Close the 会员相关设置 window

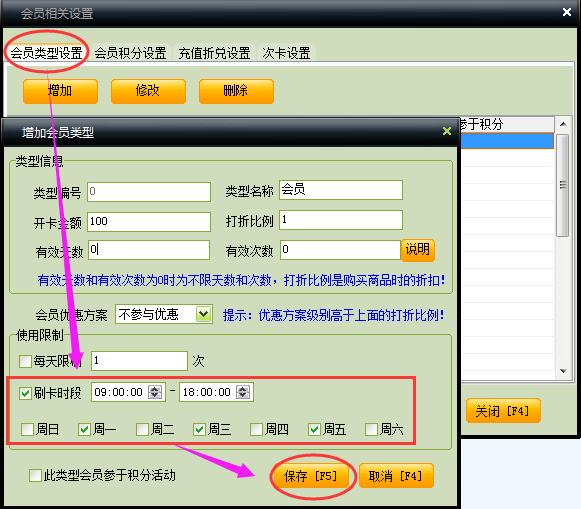click(x=567, y=12)
